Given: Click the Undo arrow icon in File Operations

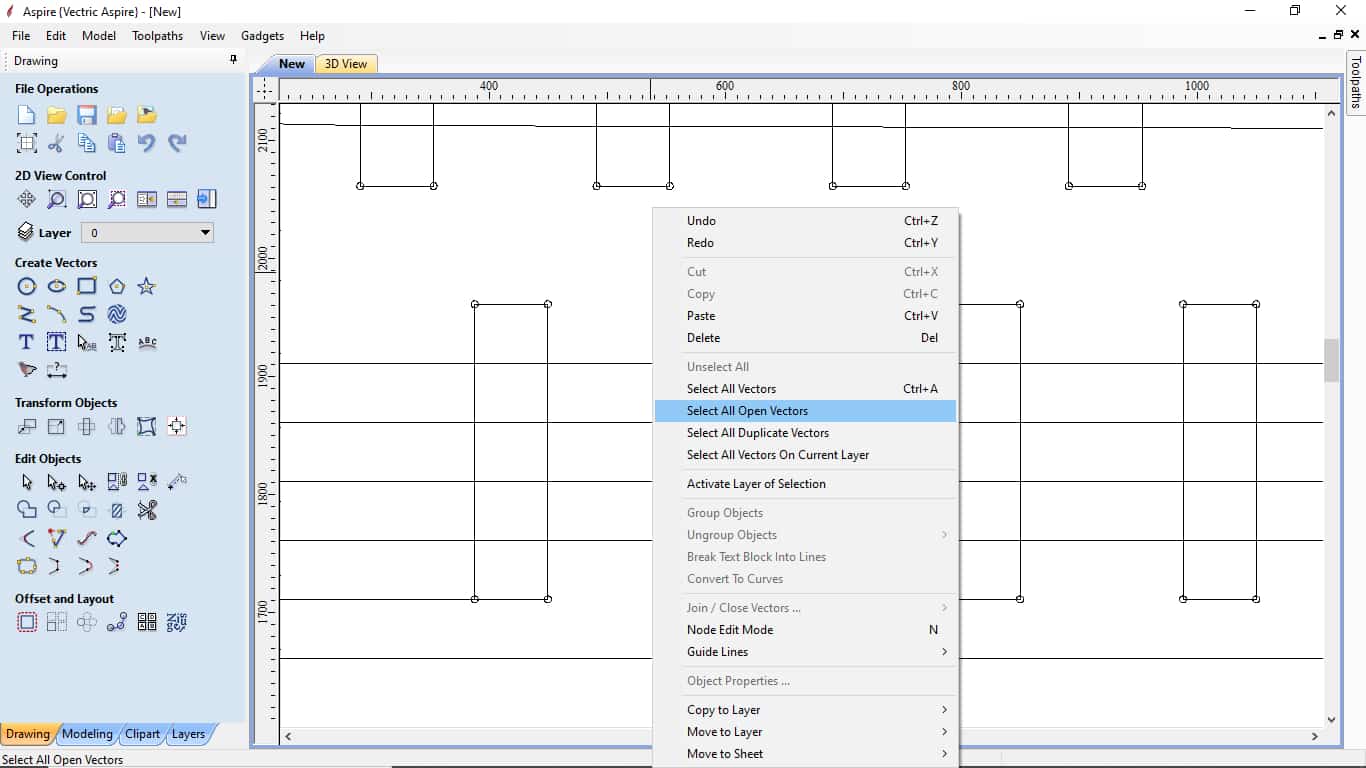Looking at the screenshot, I should coord(147,143).
